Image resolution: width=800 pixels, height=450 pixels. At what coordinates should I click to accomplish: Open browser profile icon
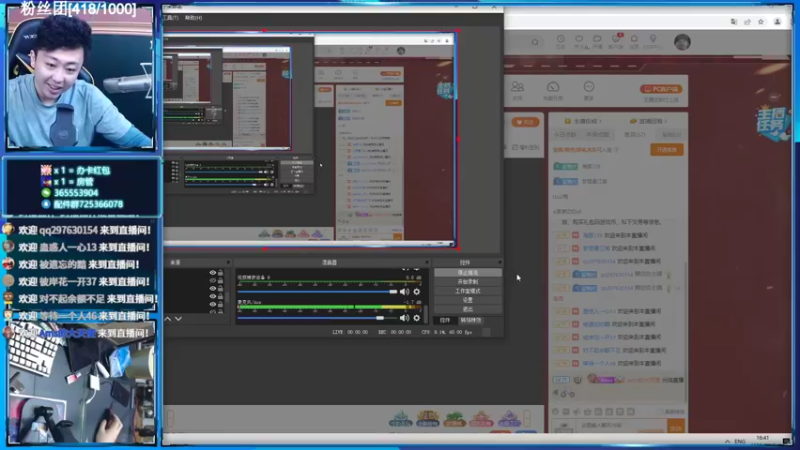(x=778, y=22)
